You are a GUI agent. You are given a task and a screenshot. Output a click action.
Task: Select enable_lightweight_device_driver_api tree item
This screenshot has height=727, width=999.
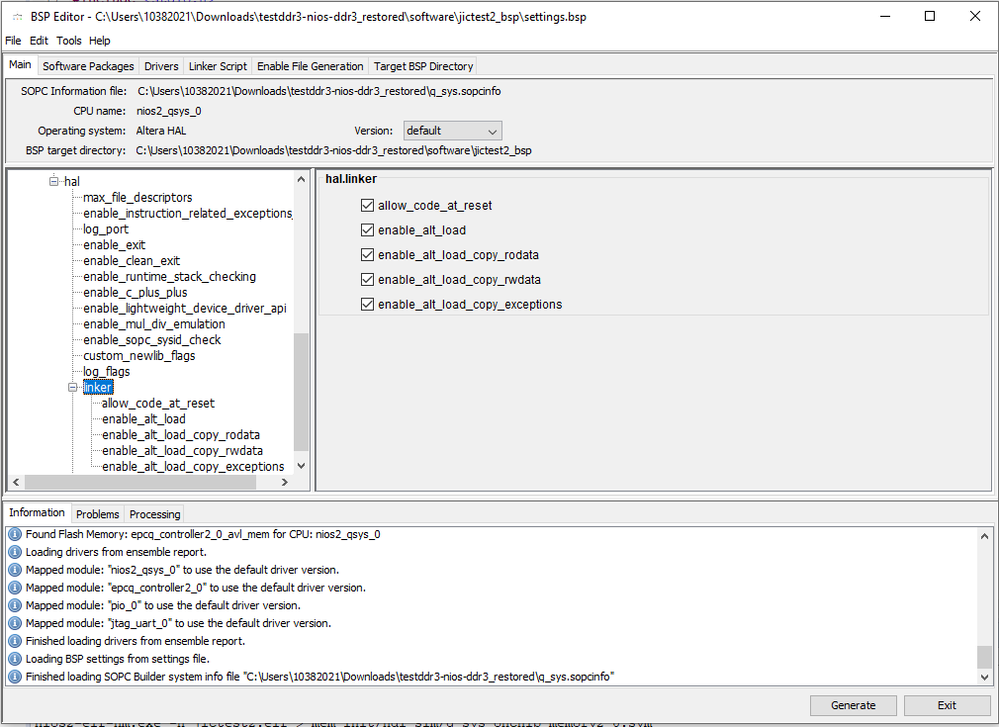(x=185, y=308)
